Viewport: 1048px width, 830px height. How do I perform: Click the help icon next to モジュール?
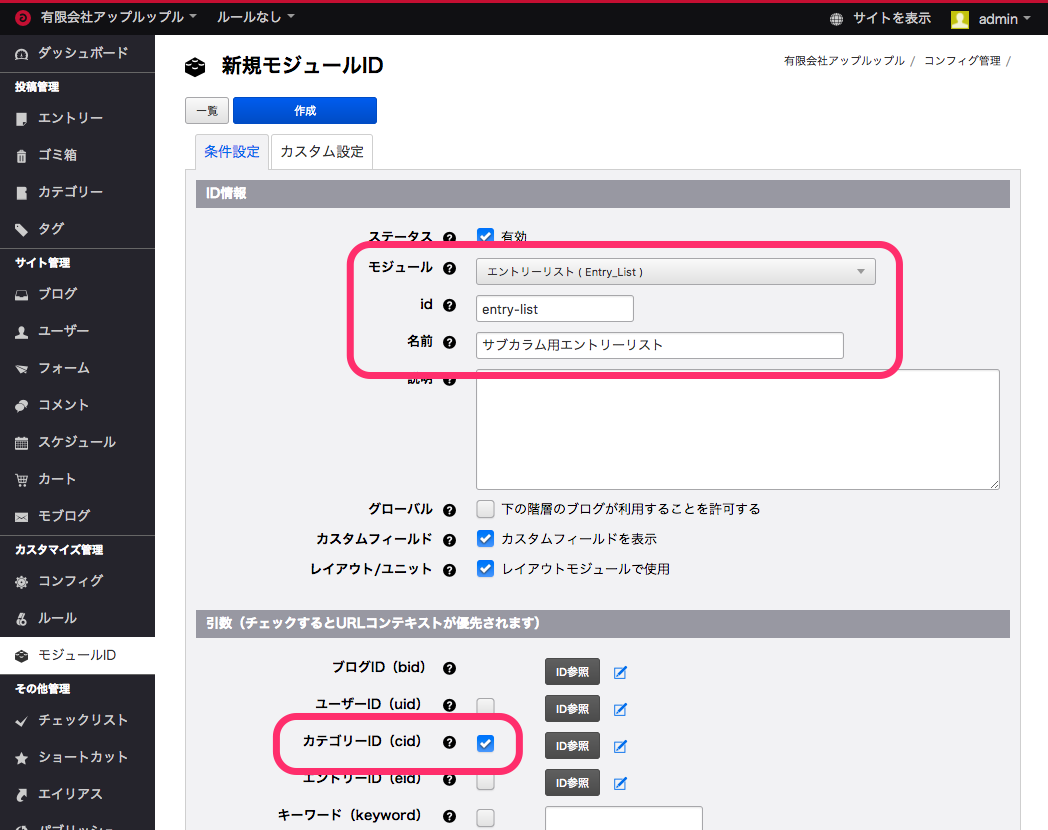coord(449,269)
